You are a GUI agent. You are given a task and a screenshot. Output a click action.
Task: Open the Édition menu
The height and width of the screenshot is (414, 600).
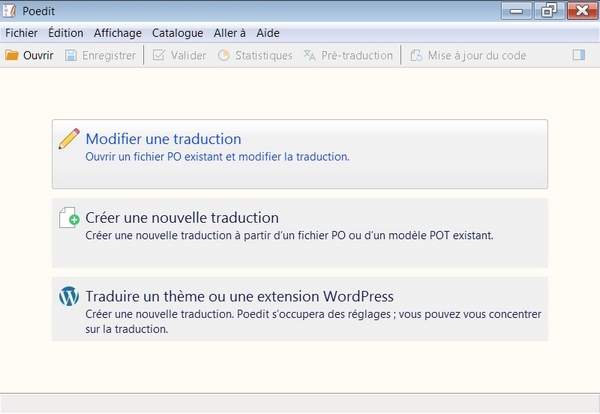66,33
